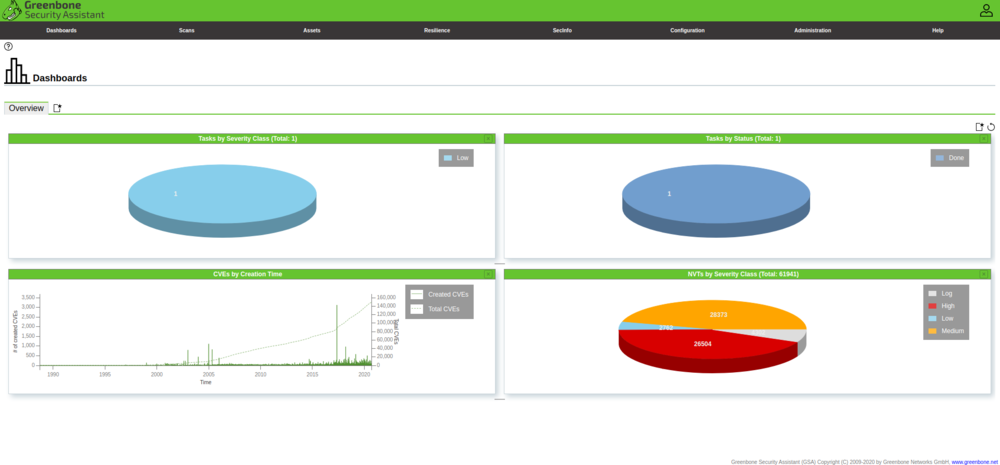Toggle Total CVEs legend entry

(435, 309)
